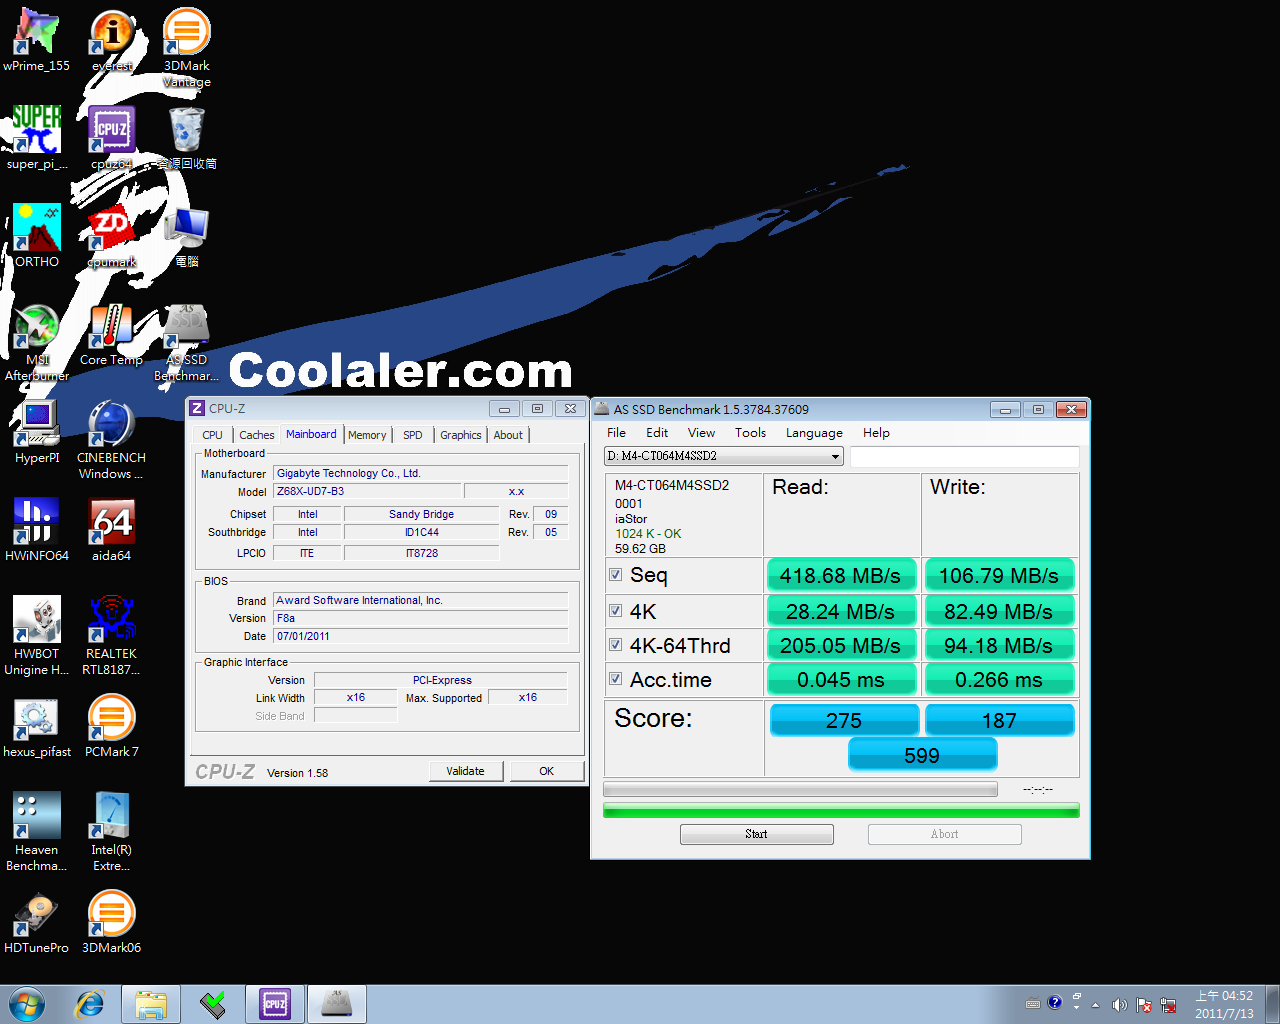The image size is (1280, 1024).
Task: Open the File menu in AS SSD
Action: 616,433
